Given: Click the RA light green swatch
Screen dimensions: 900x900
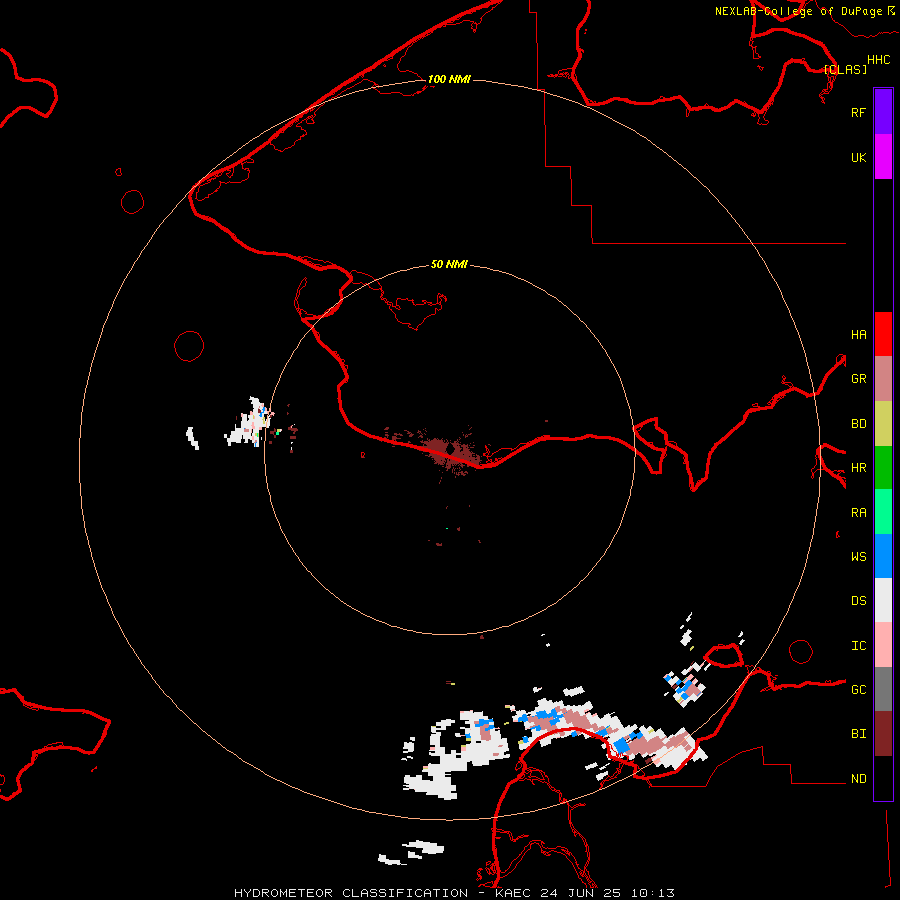Looking at the screenshot, I should [883, 512].
